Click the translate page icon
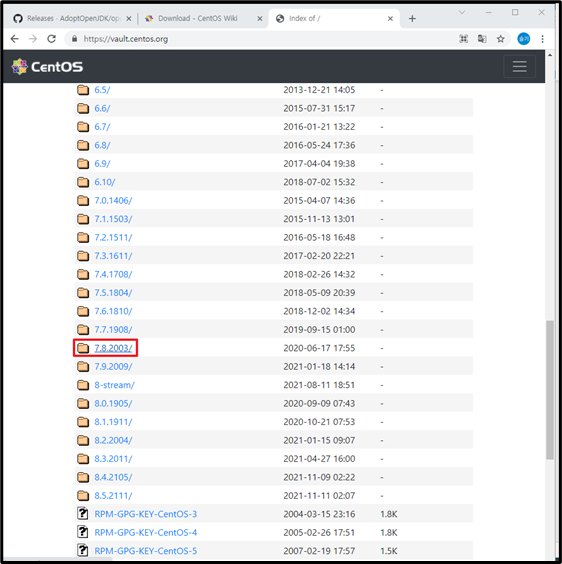 click(x=482, y=39)
